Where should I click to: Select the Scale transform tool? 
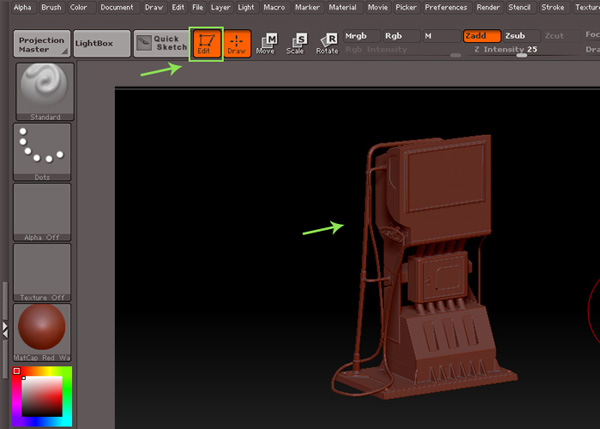pyautogui.click(x=296, y=44)
